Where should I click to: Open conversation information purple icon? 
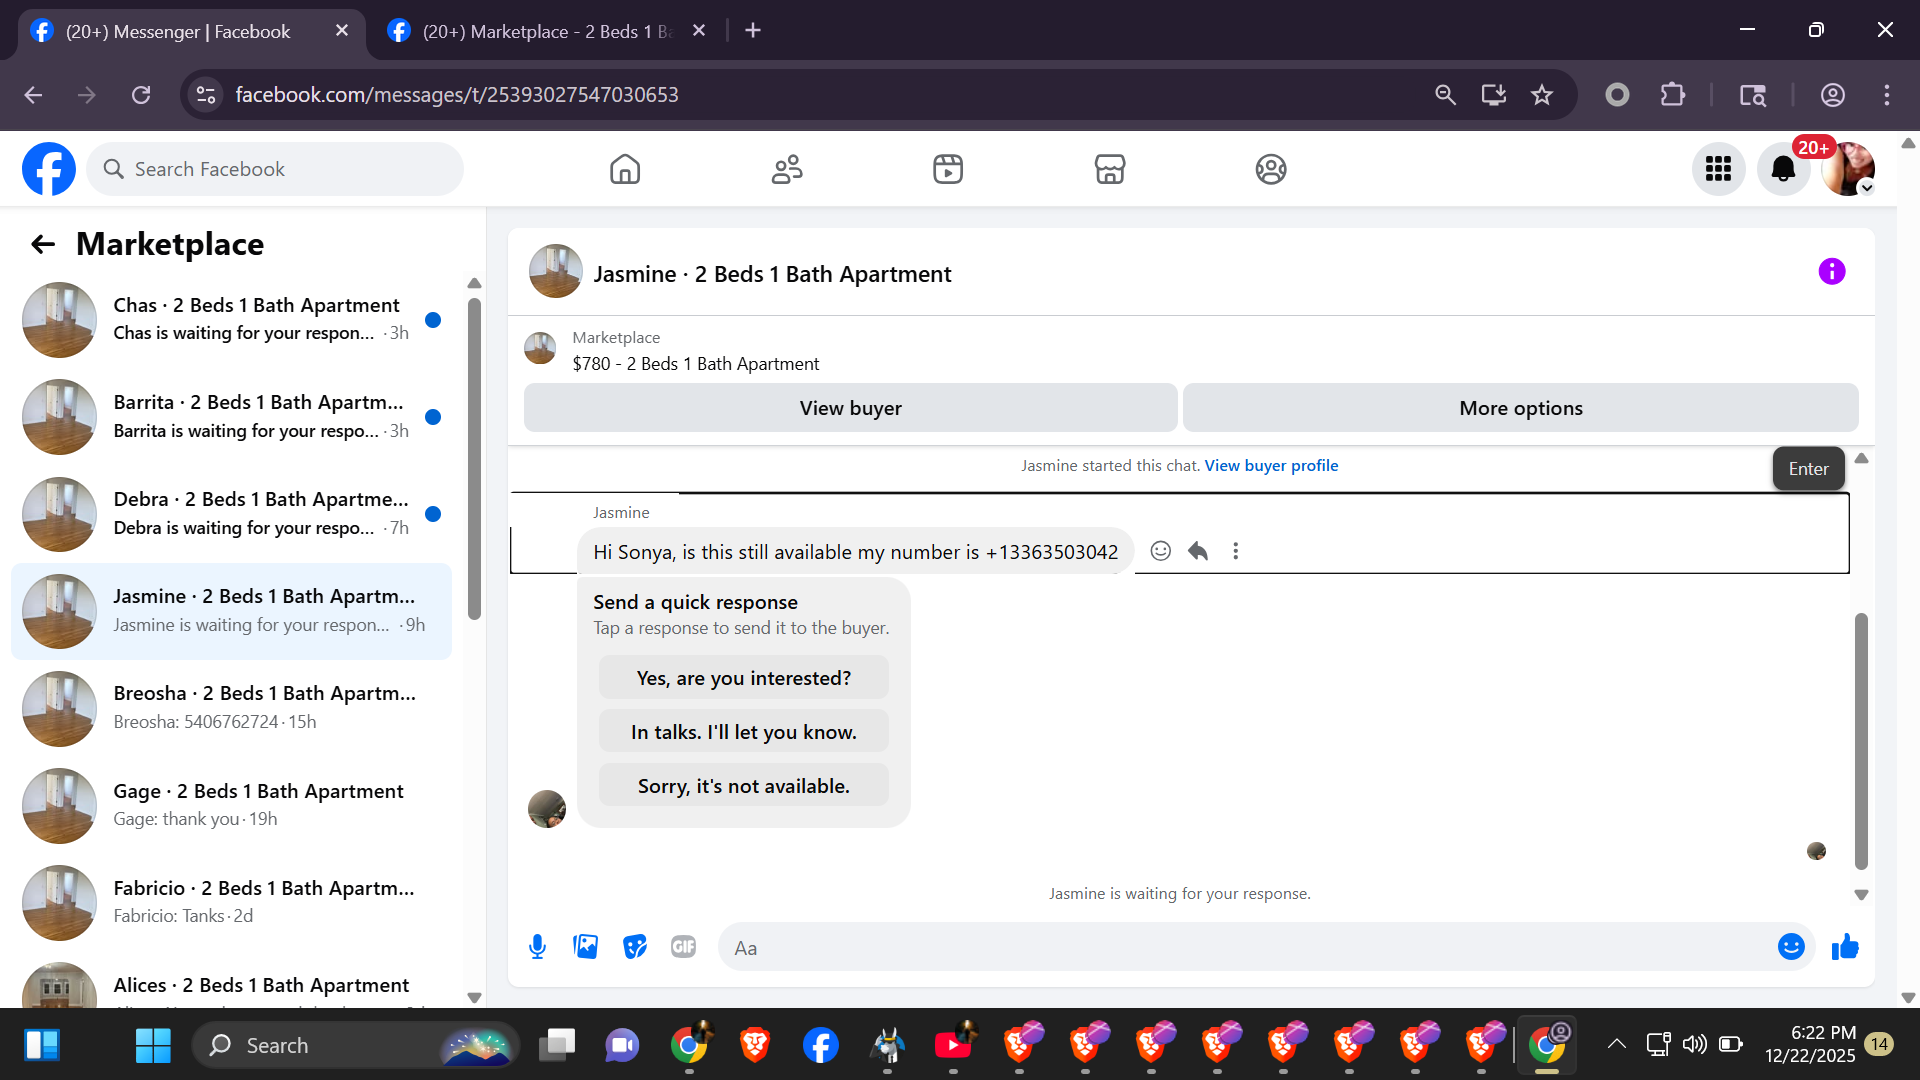pos(1831,272)
